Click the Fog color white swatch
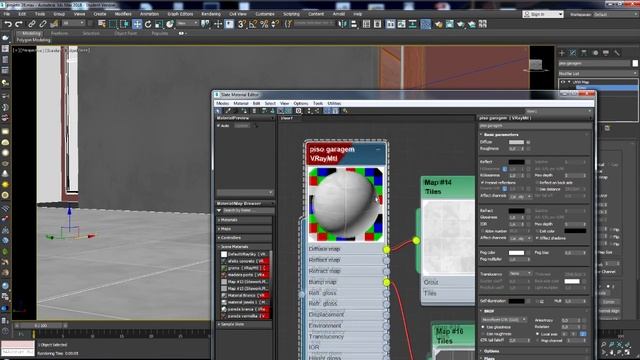Screen dimensions: 640x360 [516, 253]
